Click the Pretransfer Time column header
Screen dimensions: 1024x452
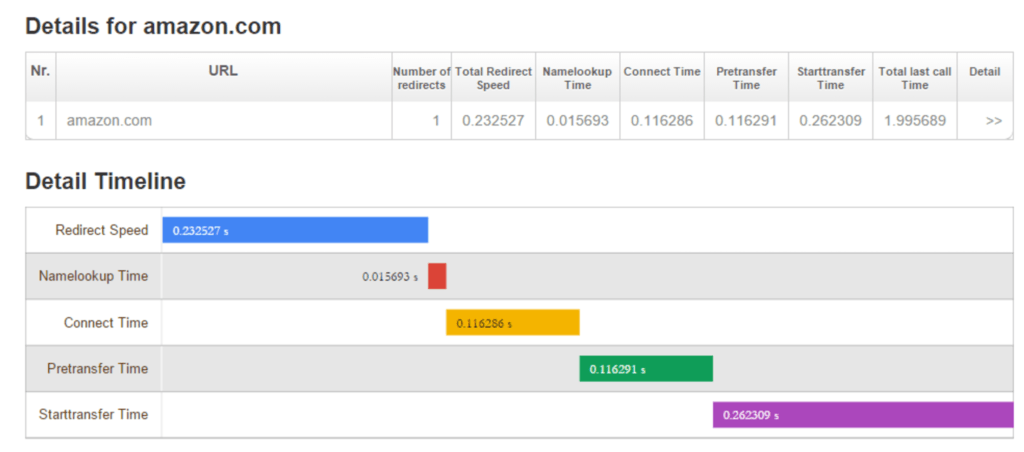click(746, 78)
